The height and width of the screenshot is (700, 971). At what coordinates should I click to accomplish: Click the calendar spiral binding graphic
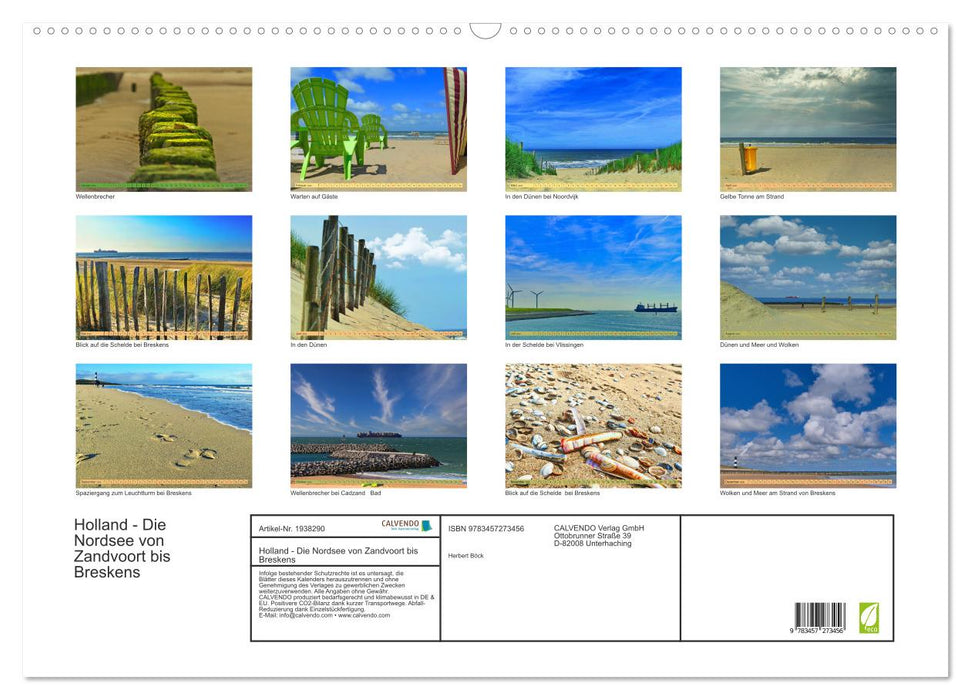(485, 30)
